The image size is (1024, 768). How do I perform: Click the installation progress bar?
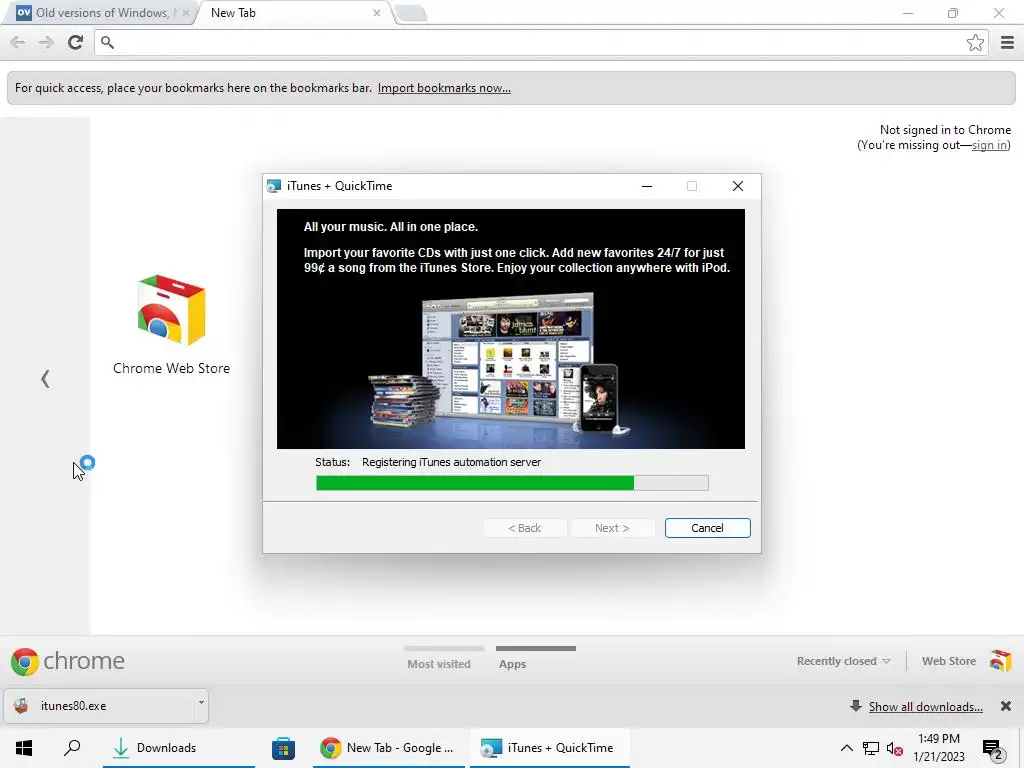click(x=512, y=483)
